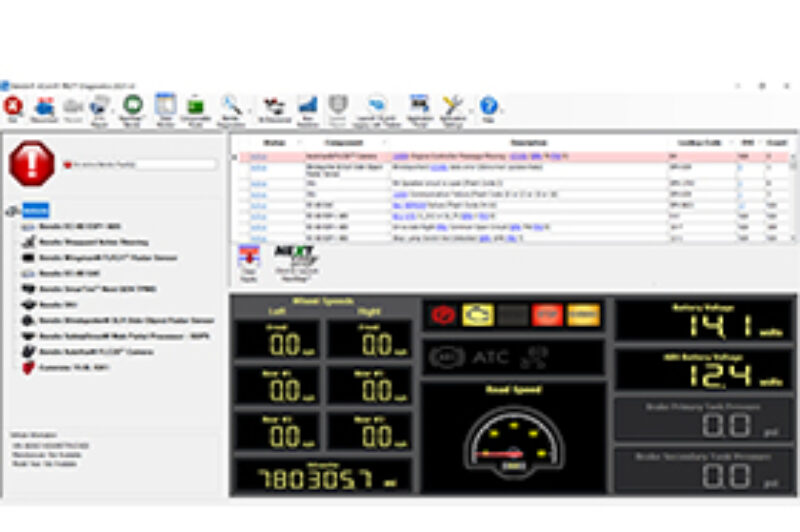The image size is (800, 532).
Task: Open Help with the blue question mark icon
Action: tap(489, 106)
